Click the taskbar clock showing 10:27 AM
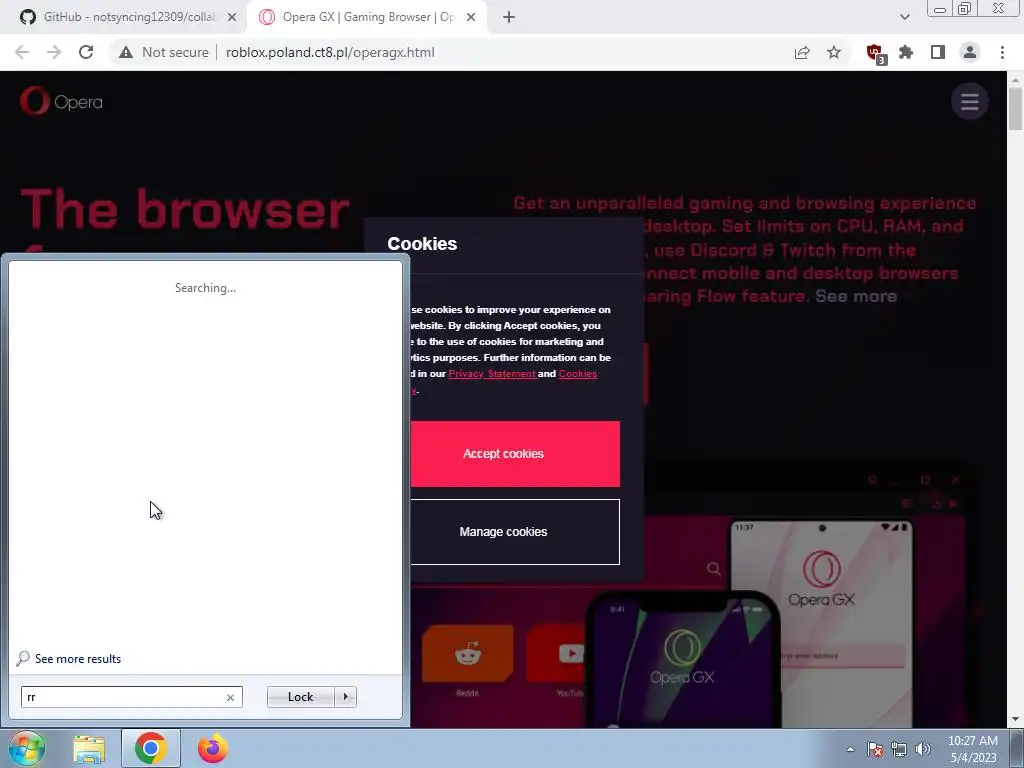This screenshot has width=1024, height=768. [x=972, y=749]
